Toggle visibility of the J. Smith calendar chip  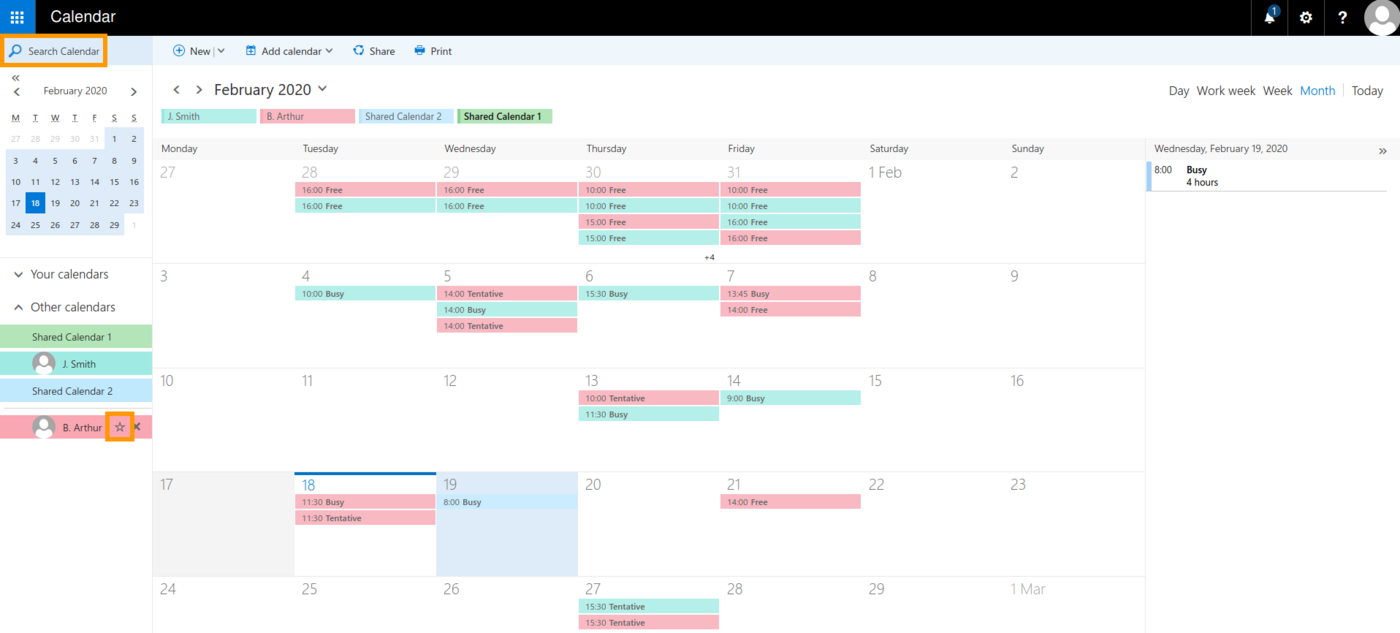tap(208, 116)
